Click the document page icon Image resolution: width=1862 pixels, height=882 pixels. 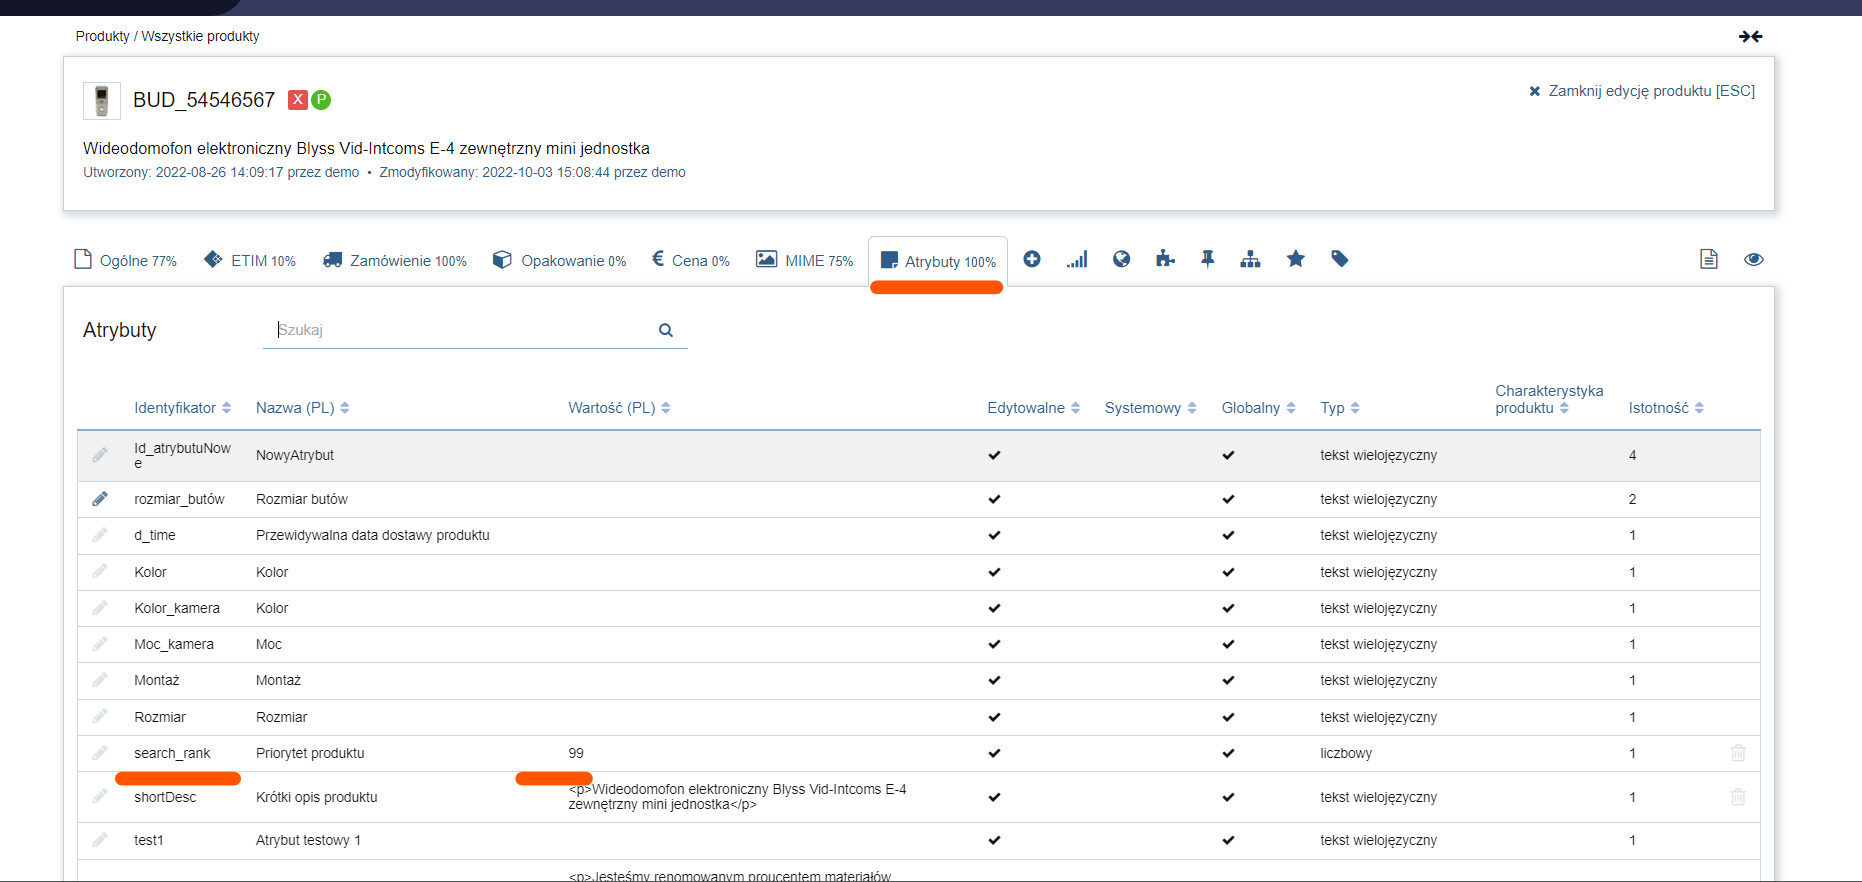1709,259
